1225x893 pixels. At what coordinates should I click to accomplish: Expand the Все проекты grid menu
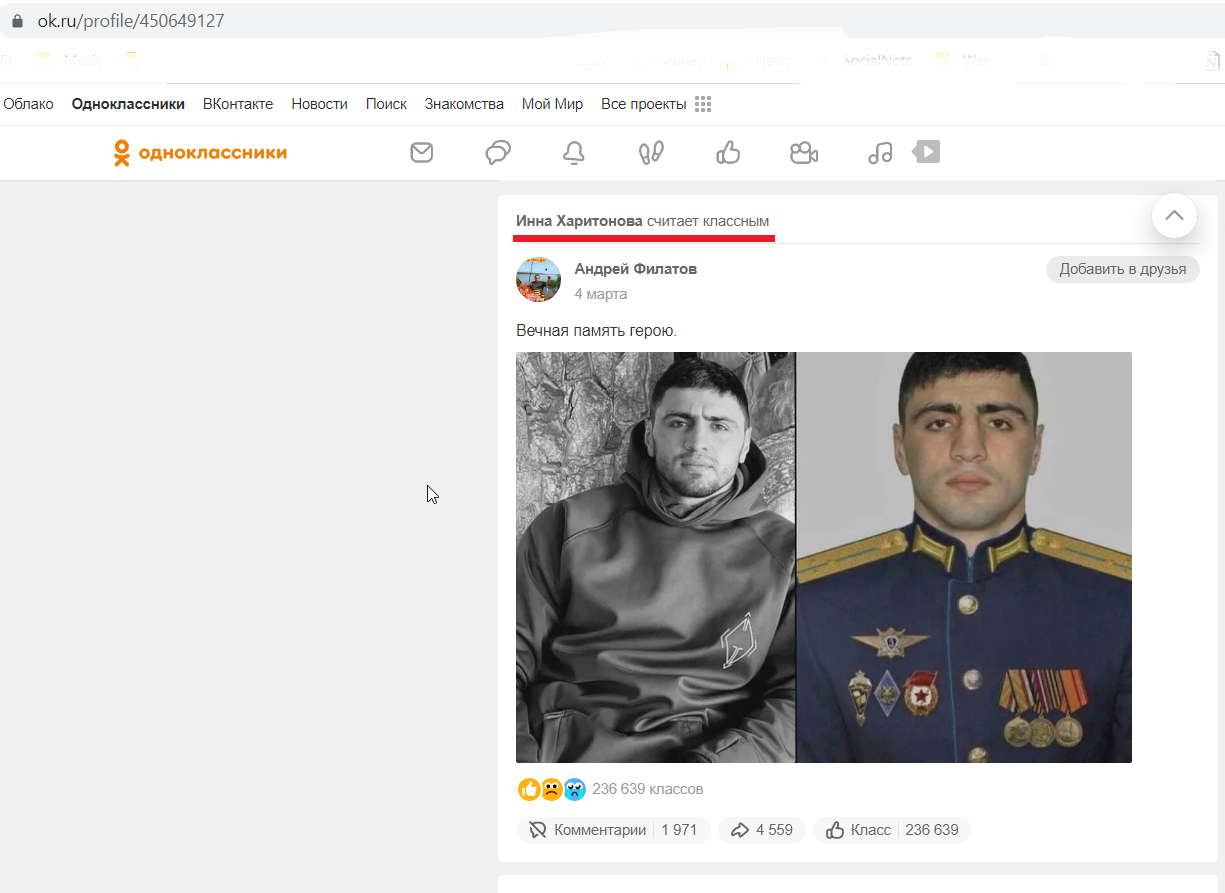(703, 104)
